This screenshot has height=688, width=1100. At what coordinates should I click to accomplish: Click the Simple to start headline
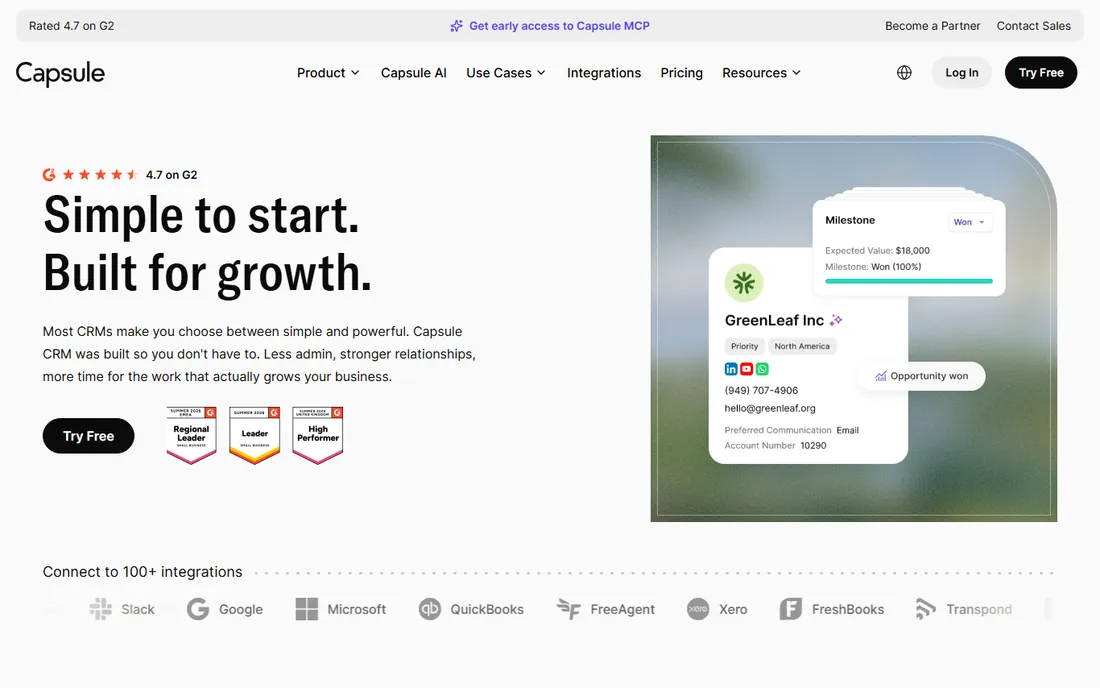coord(201,215)
